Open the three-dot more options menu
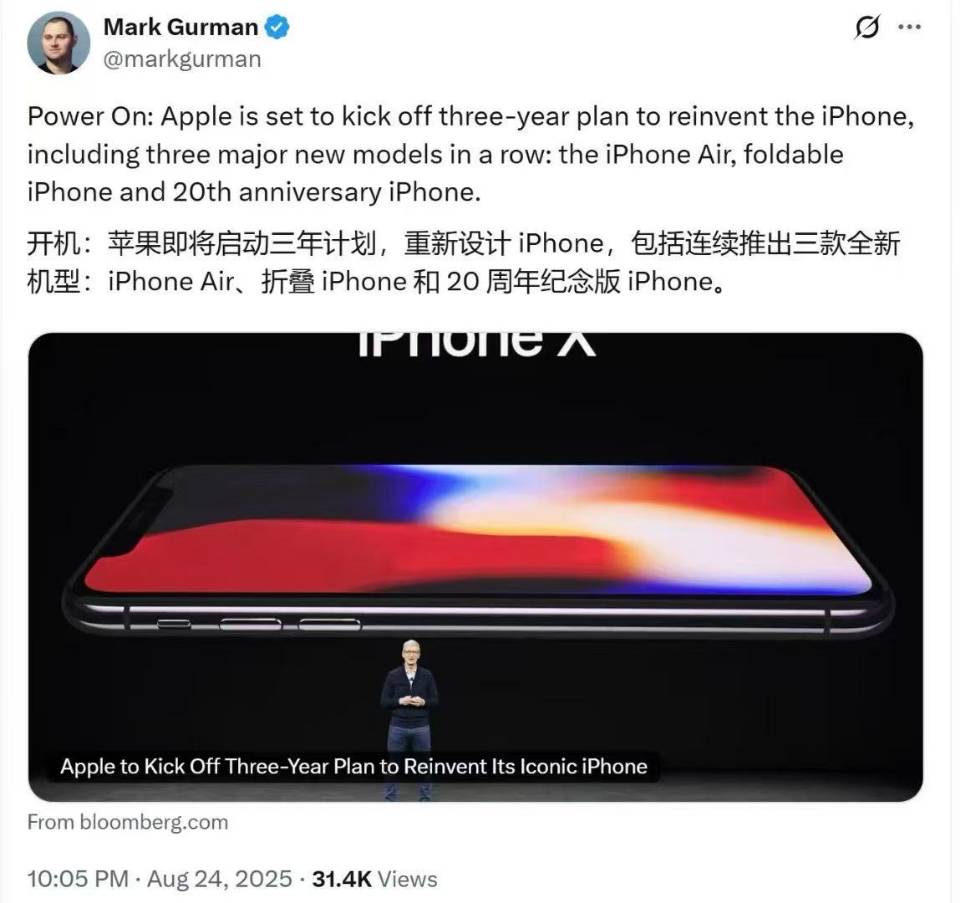This screenshot has height=903, width=960. 909,27
